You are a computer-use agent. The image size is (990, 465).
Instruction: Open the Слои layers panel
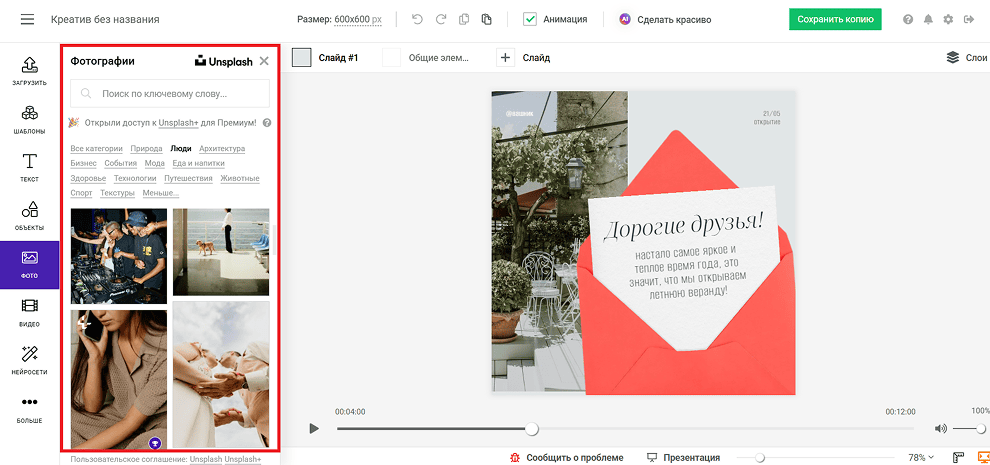[x=967, y=57]
